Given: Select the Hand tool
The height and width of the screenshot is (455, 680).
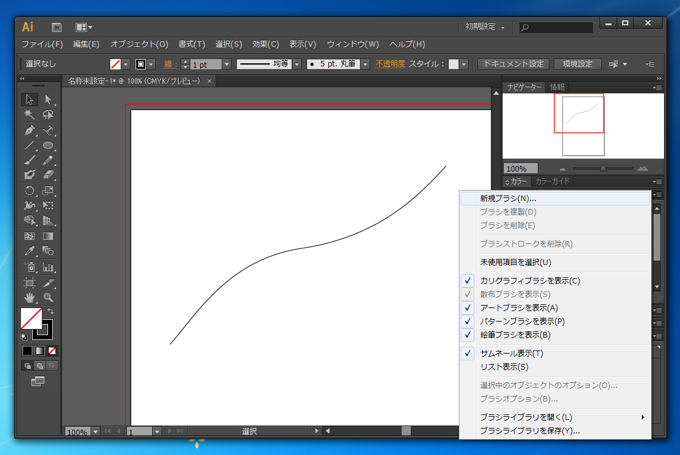Looking at the screenshot, I should click(x=29, y=298).
